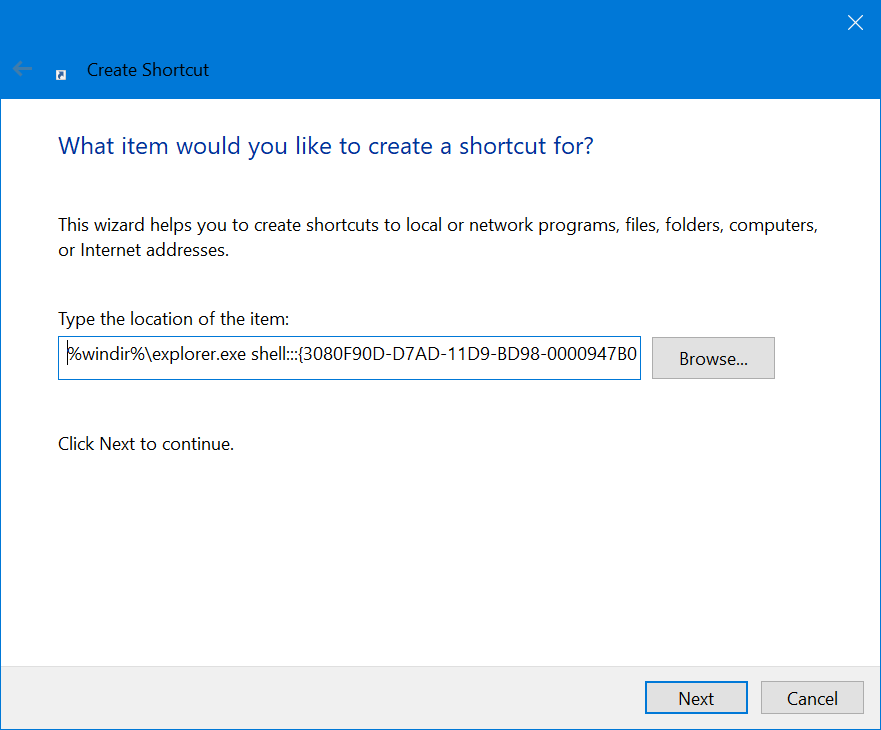
Task: Focus the item location text field
Action: pos(349,358)
